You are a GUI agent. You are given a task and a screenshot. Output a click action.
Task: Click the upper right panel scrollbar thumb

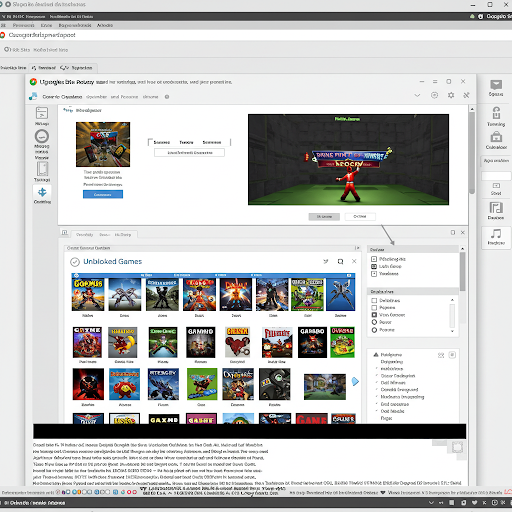click(462, 271)
